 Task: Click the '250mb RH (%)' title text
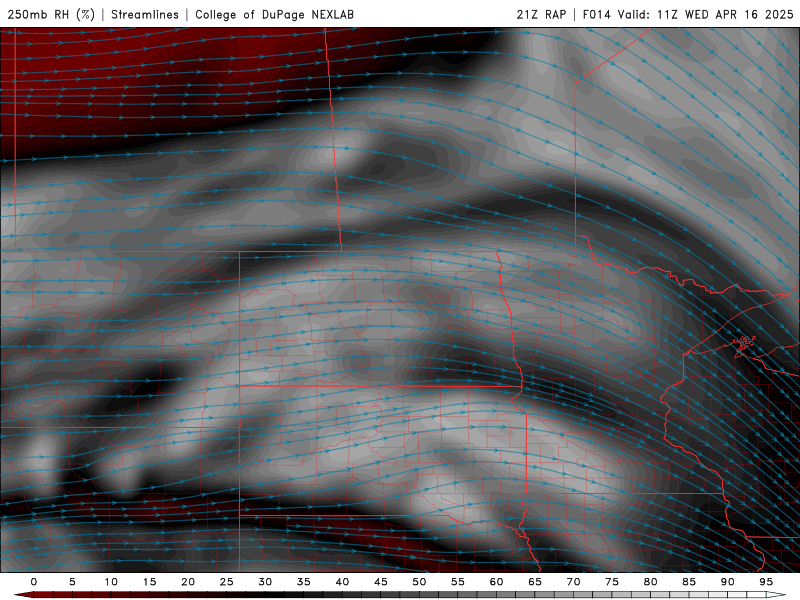pos(51,14)
